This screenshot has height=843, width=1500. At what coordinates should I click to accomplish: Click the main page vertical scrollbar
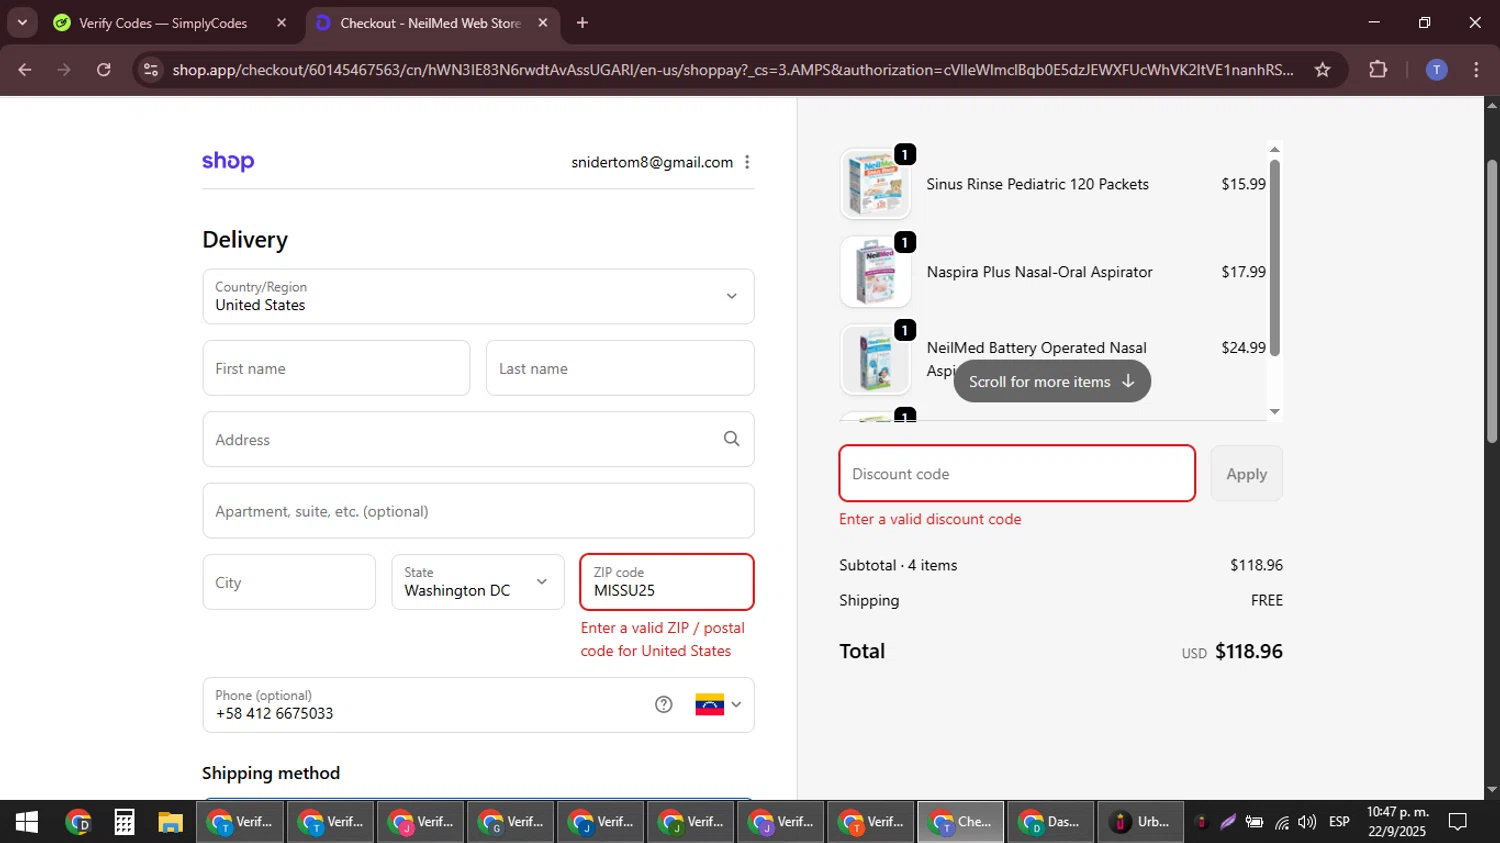[1492, 300]
